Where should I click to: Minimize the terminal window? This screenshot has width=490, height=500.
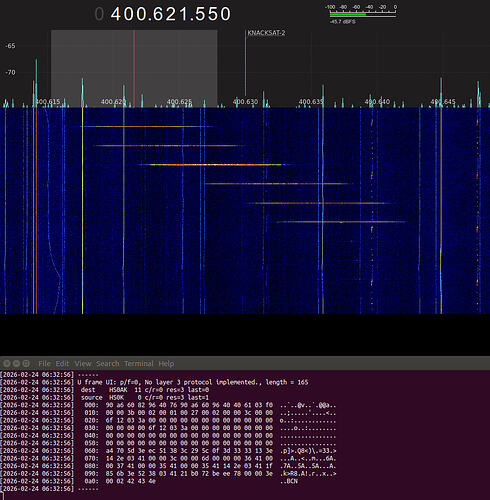click(16, 363)
